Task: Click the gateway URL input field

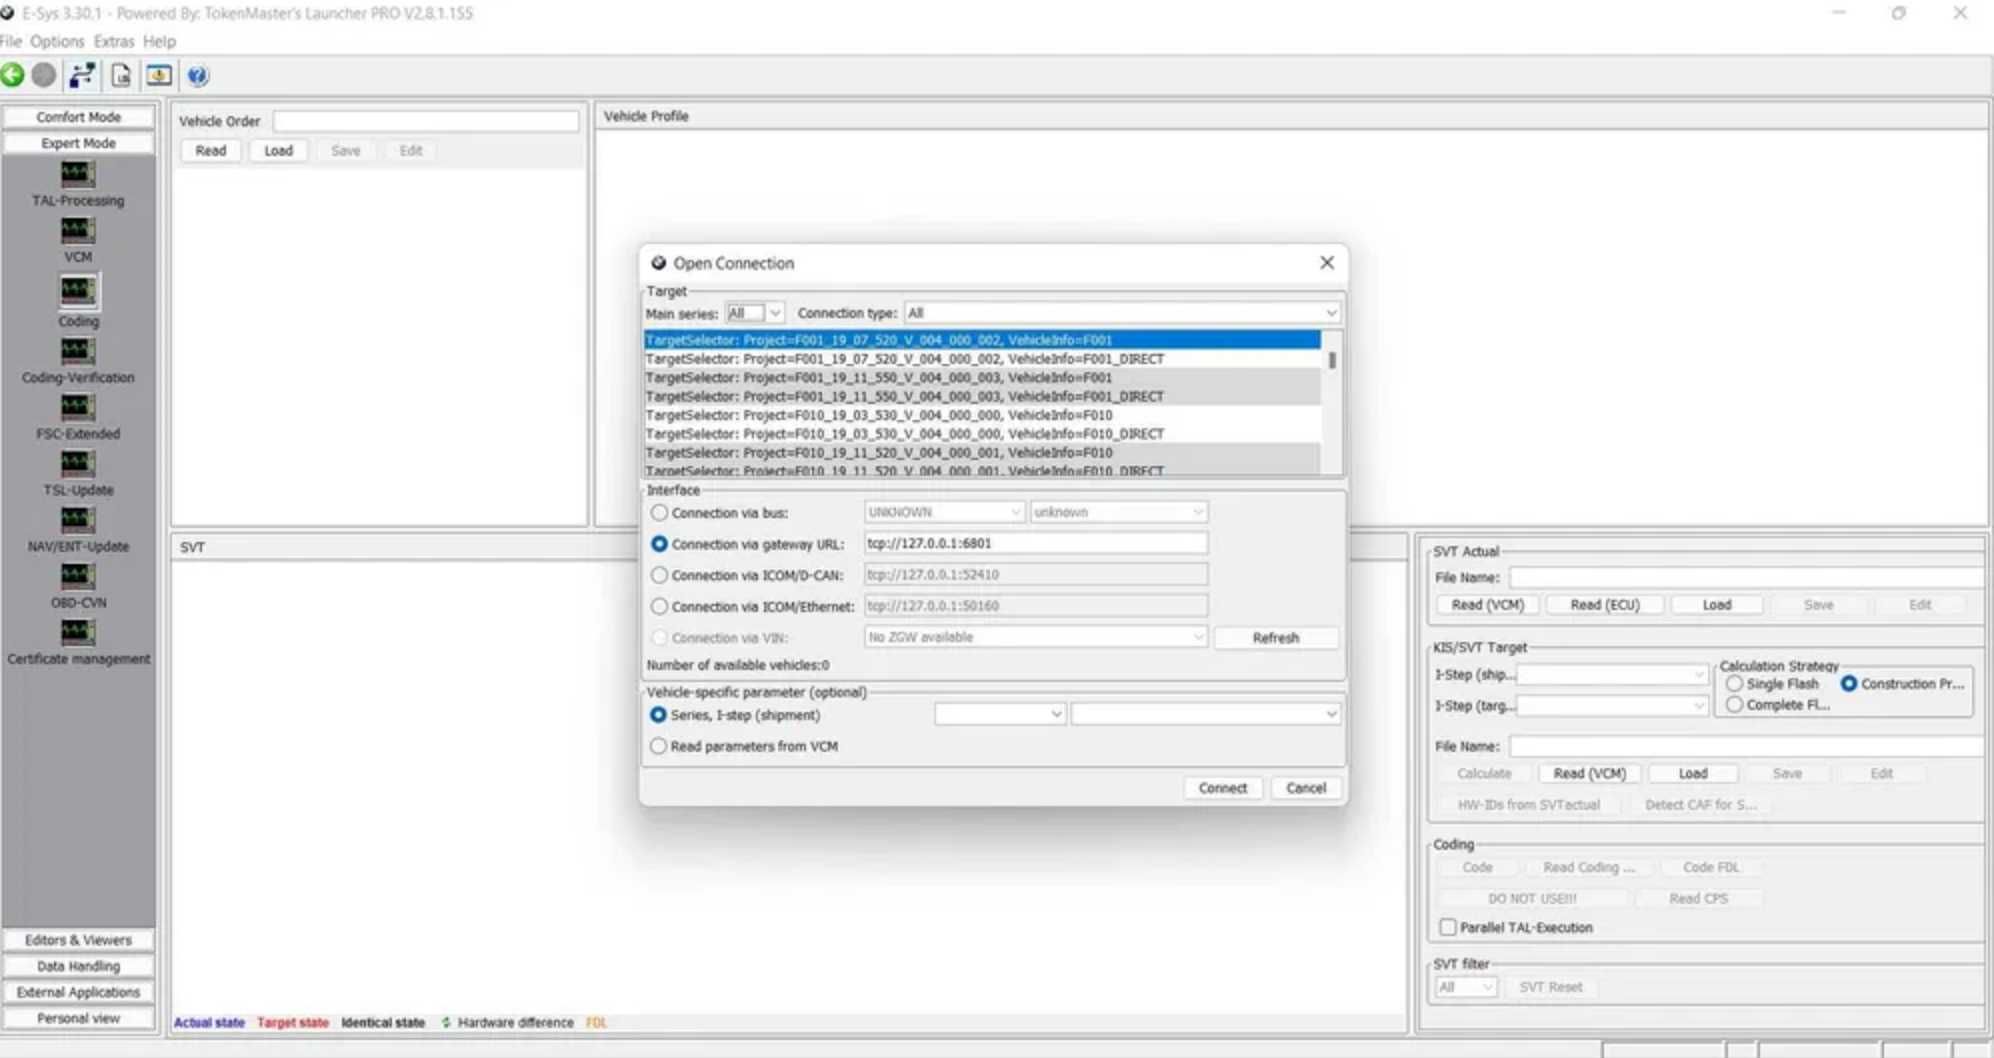Action: pyautogui.click(x=1036, y=543)
